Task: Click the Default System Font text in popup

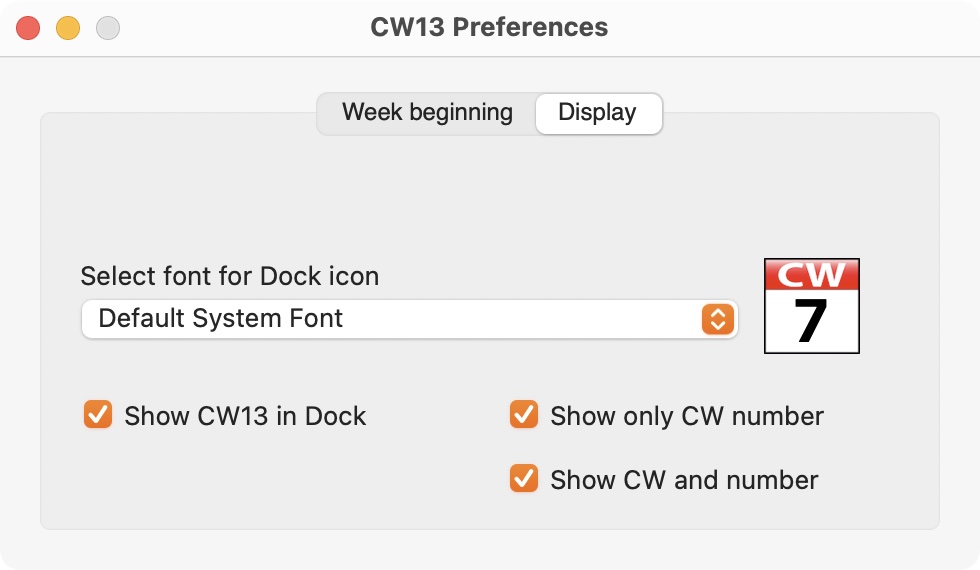Action: pos(221,318)
